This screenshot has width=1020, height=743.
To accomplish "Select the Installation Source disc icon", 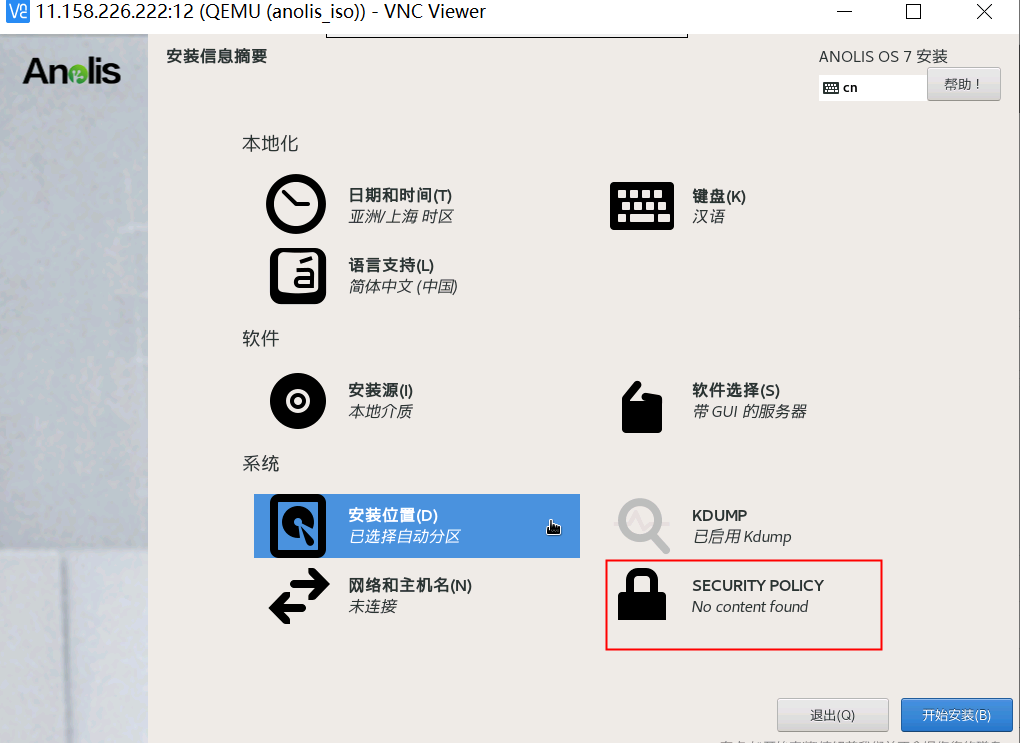I will pyautogui.click(x=298, y=401).
